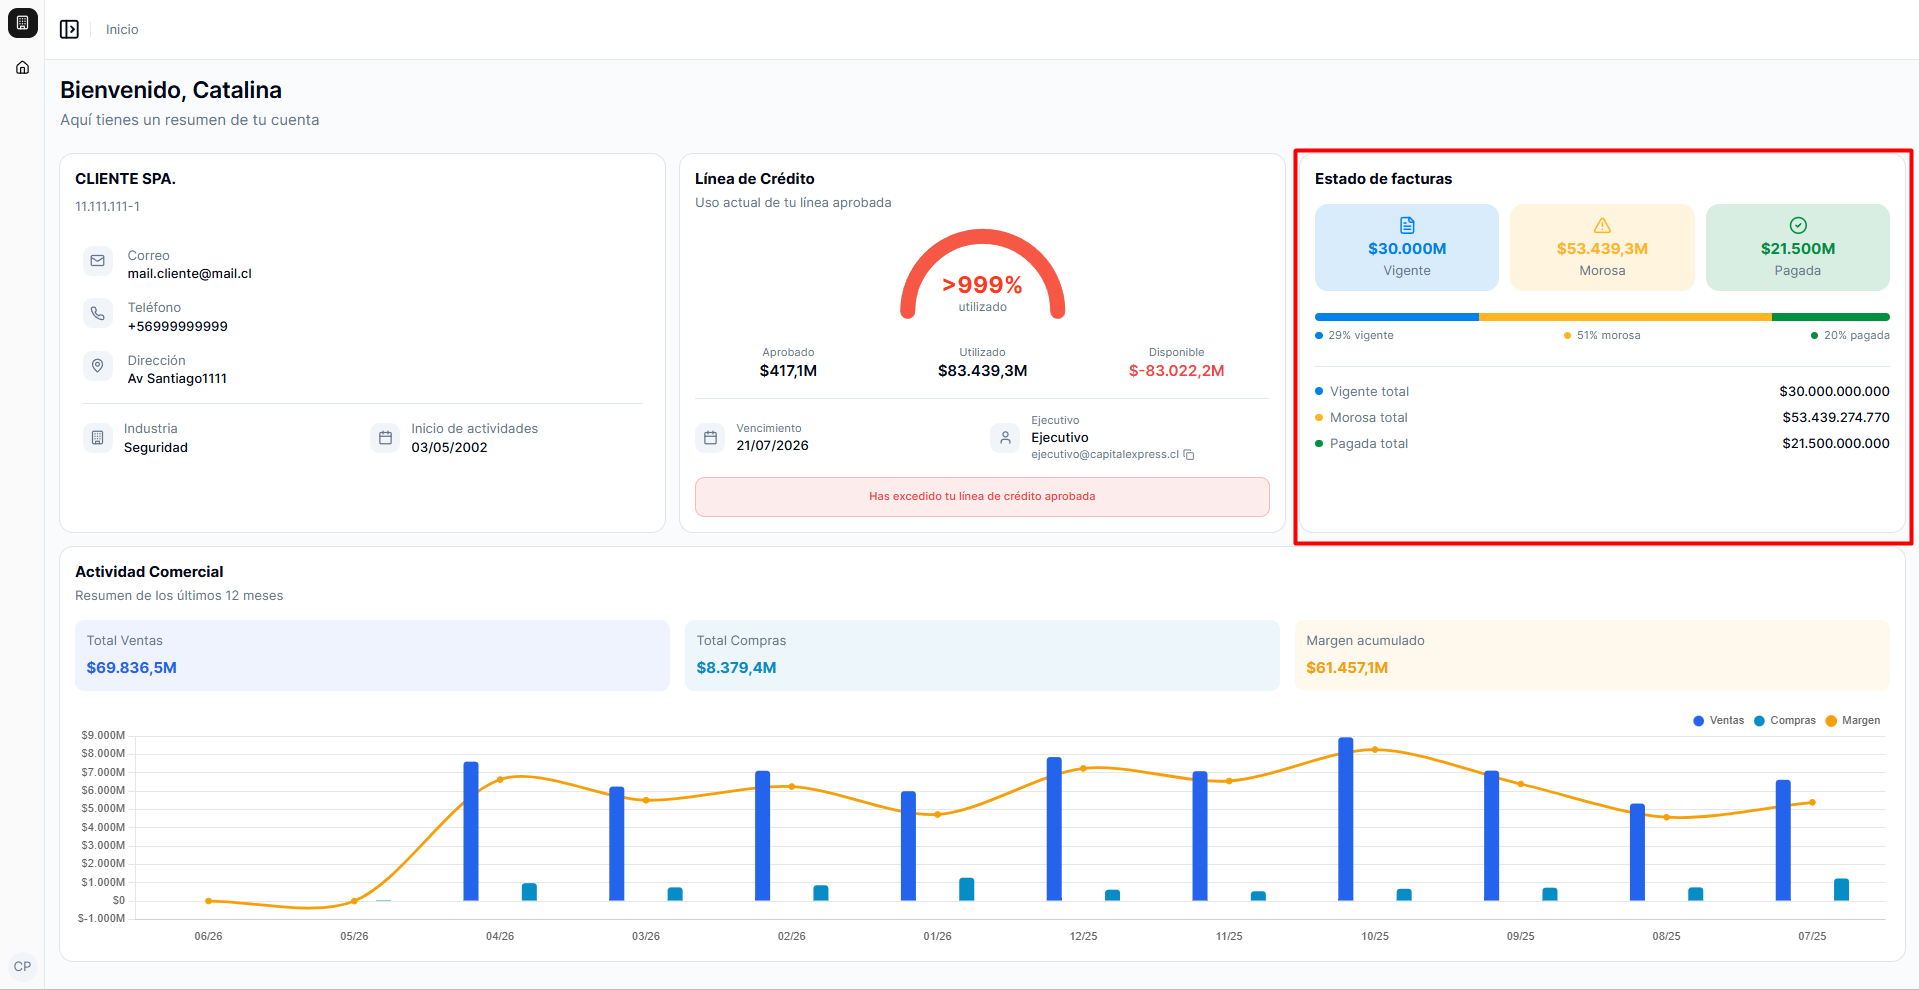Click the 29% vigente legend label
The width and height of the screenshot is (1919, 990).
pos(1354,336)
